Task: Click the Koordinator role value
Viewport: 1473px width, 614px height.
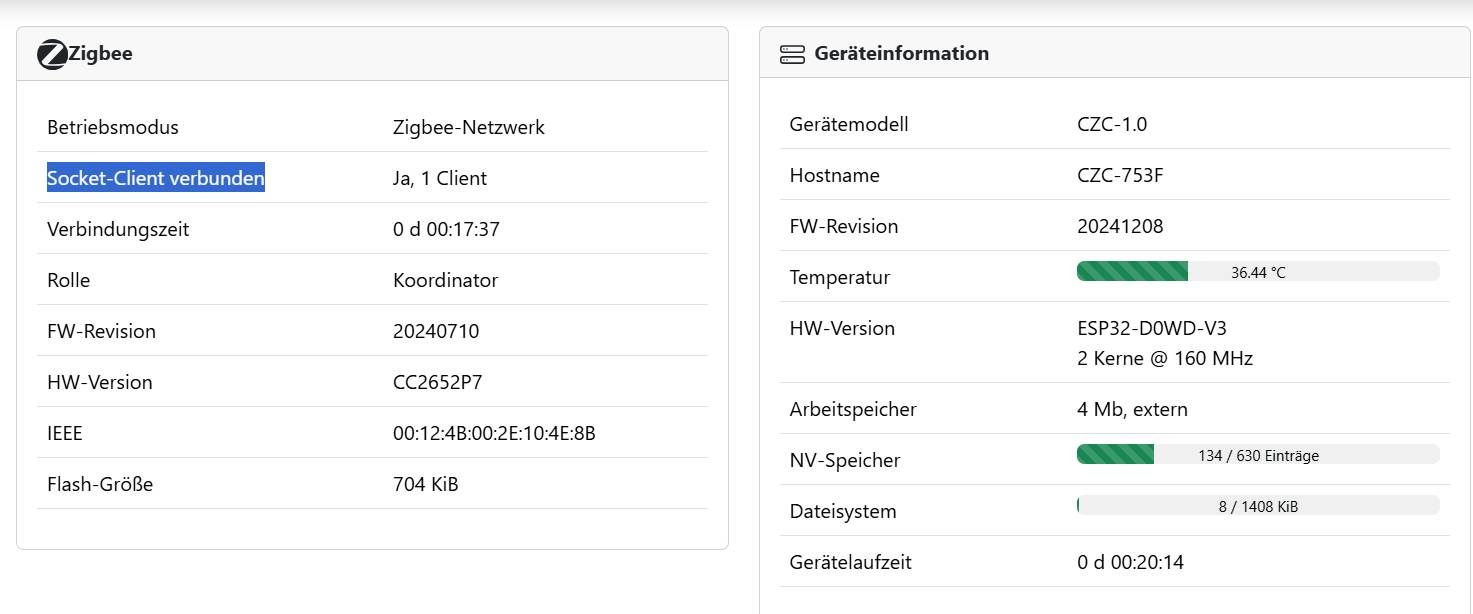Action: click(x=445, y=280)
